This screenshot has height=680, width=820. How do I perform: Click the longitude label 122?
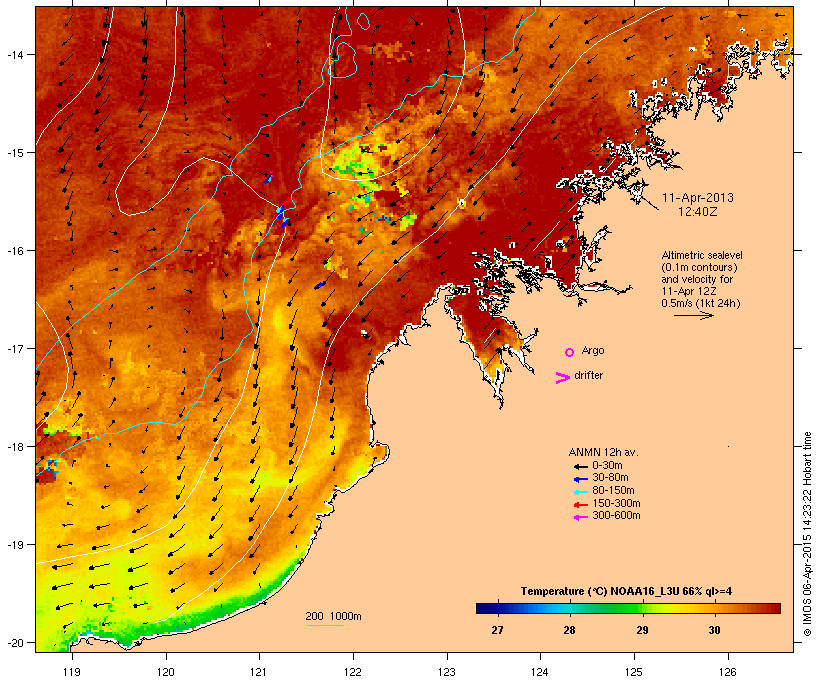pos(353,672)
